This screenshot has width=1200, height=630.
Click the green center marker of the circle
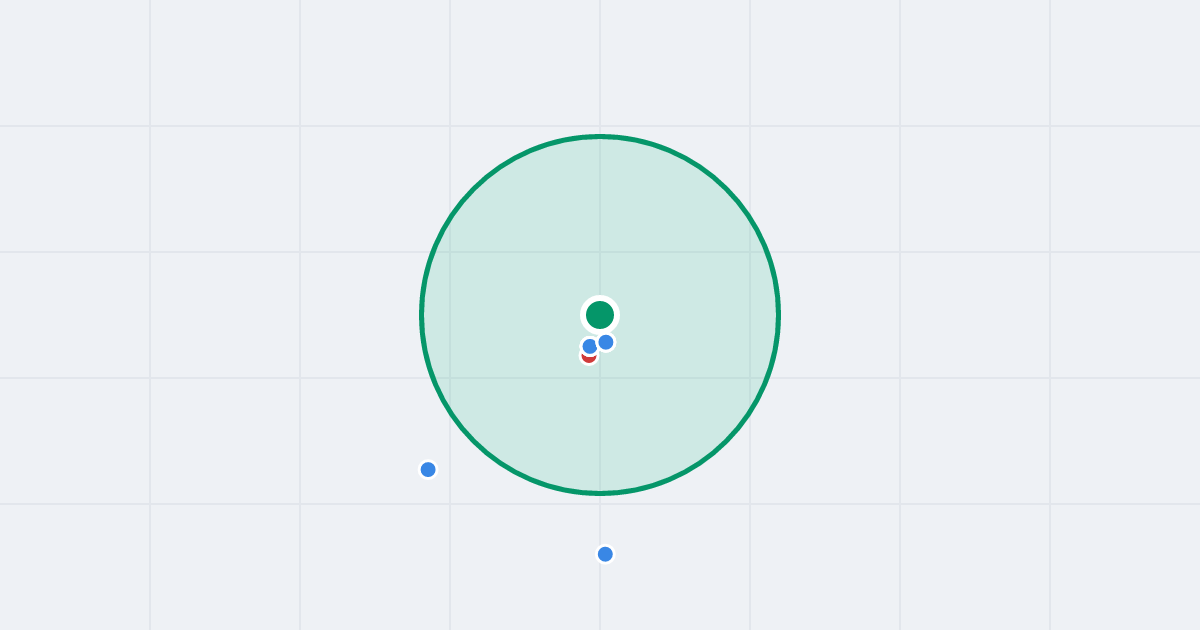click(600, 315)
